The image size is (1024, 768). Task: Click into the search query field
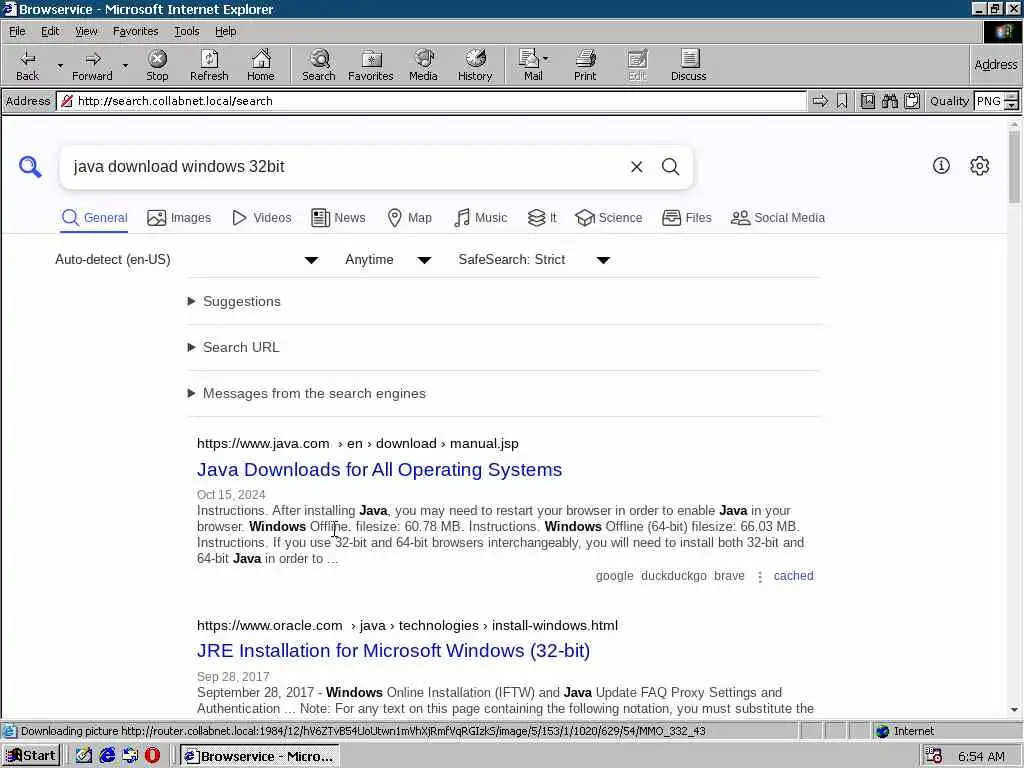[346, 167]
